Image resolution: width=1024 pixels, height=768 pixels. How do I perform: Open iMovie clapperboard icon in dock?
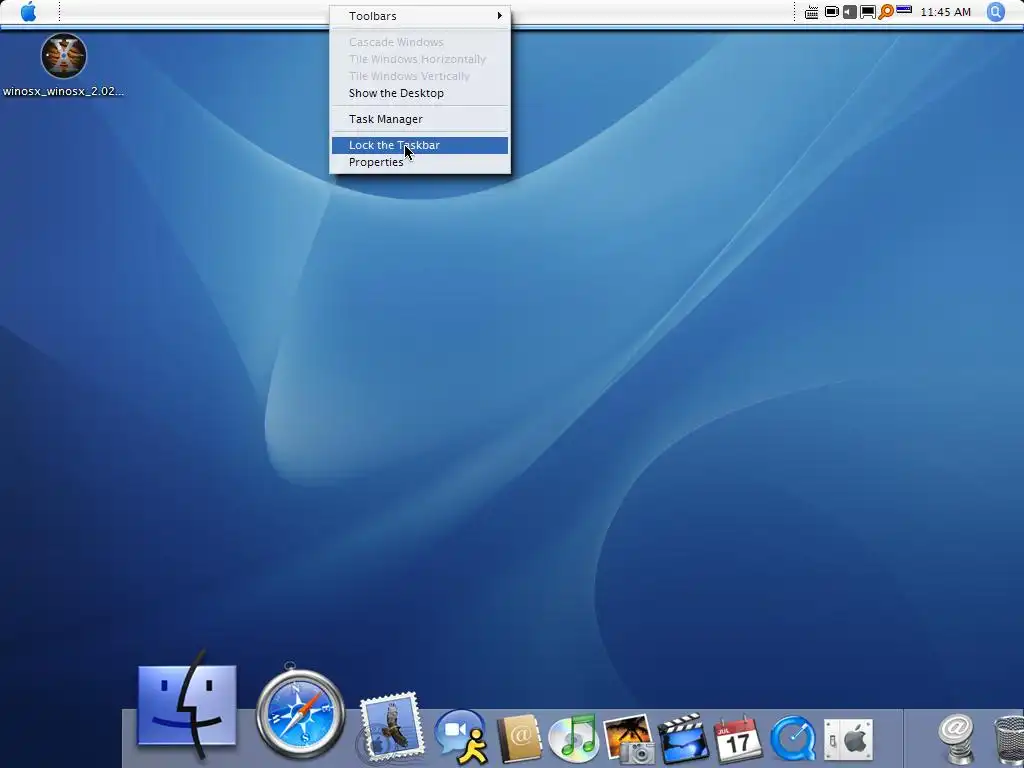[682, 738]
